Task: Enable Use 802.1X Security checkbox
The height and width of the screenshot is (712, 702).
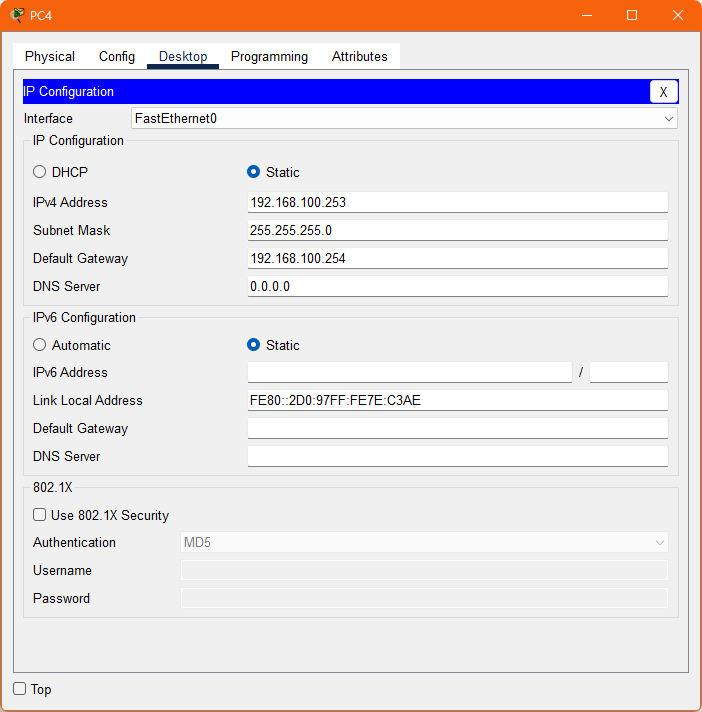Action: tap(40, 515)
